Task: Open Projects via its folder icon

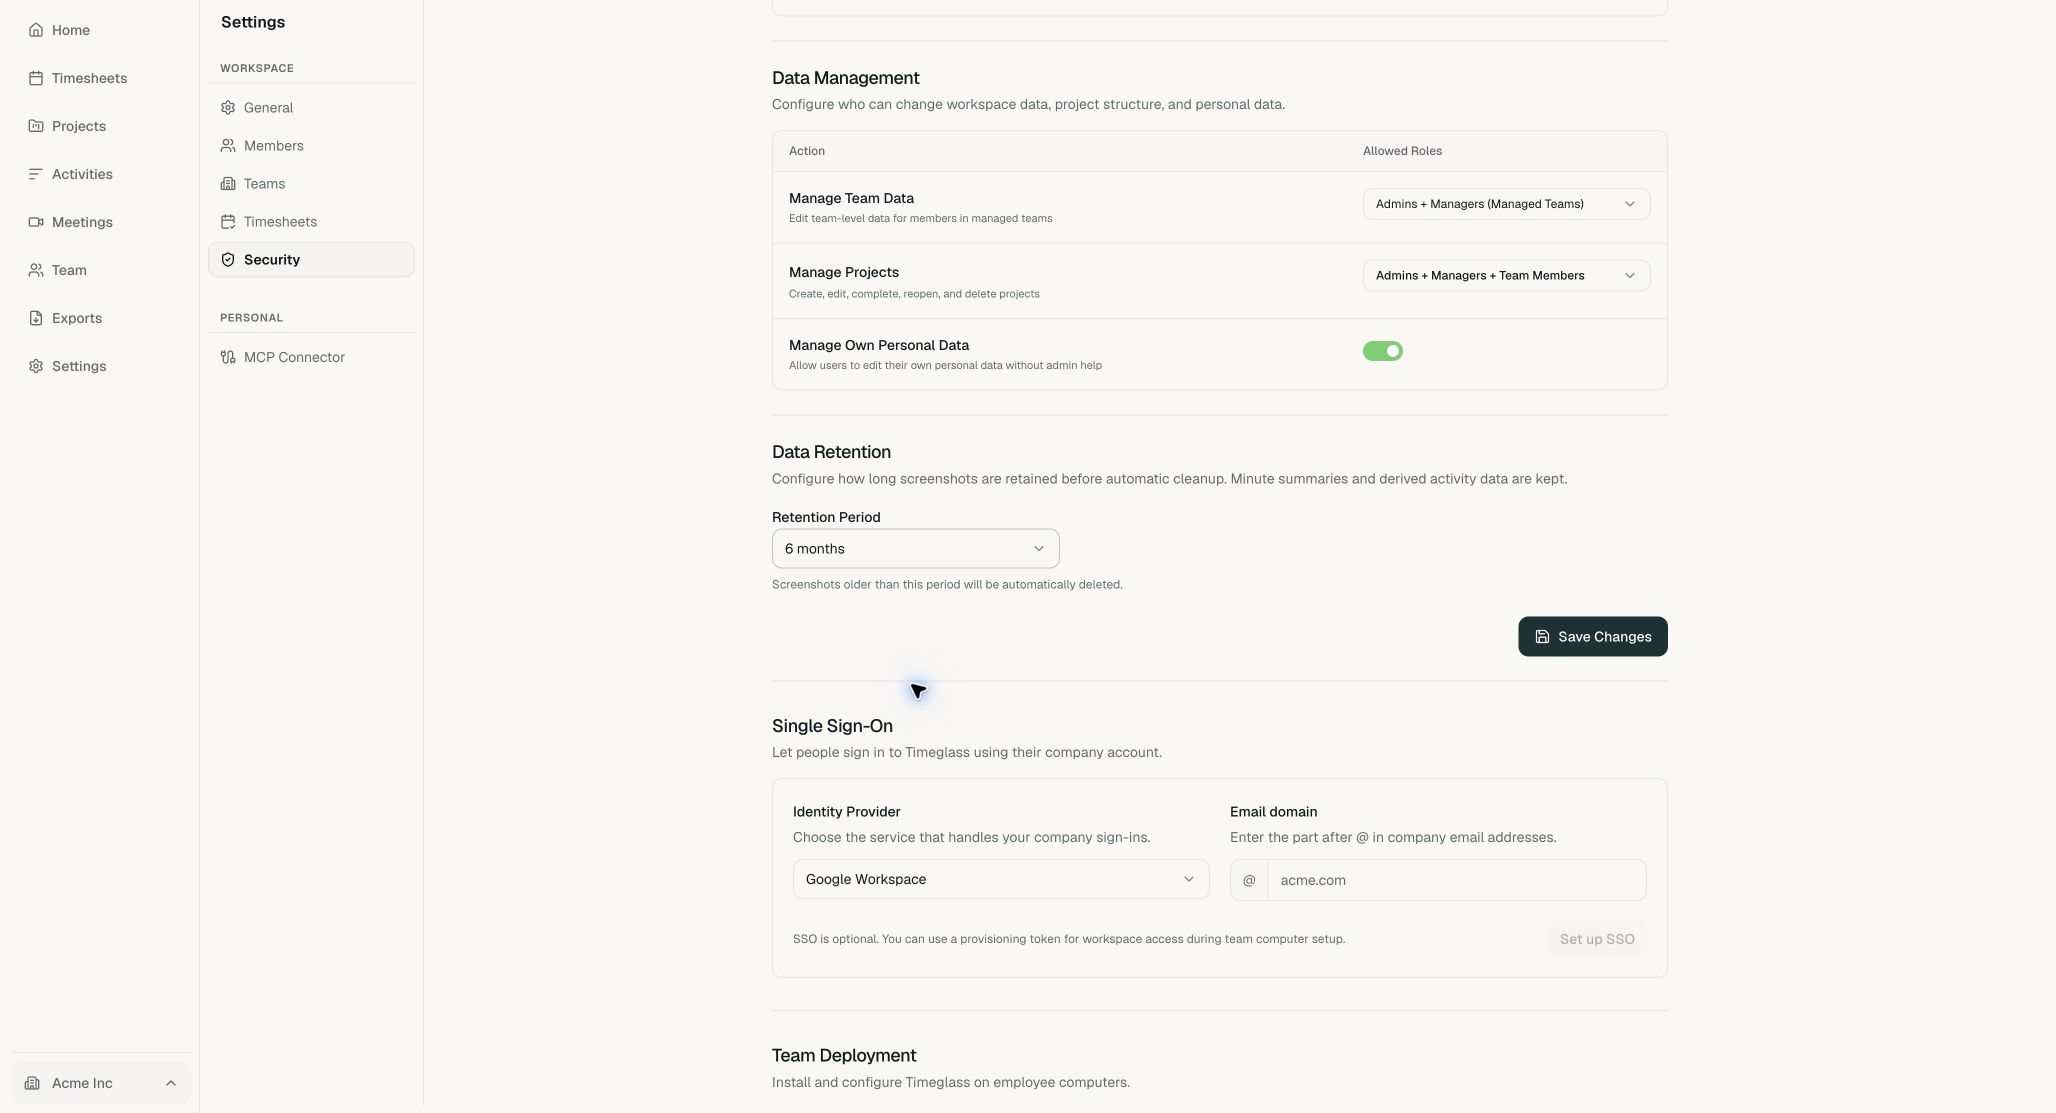Action: pyautogui.click(x=36, y=126)
